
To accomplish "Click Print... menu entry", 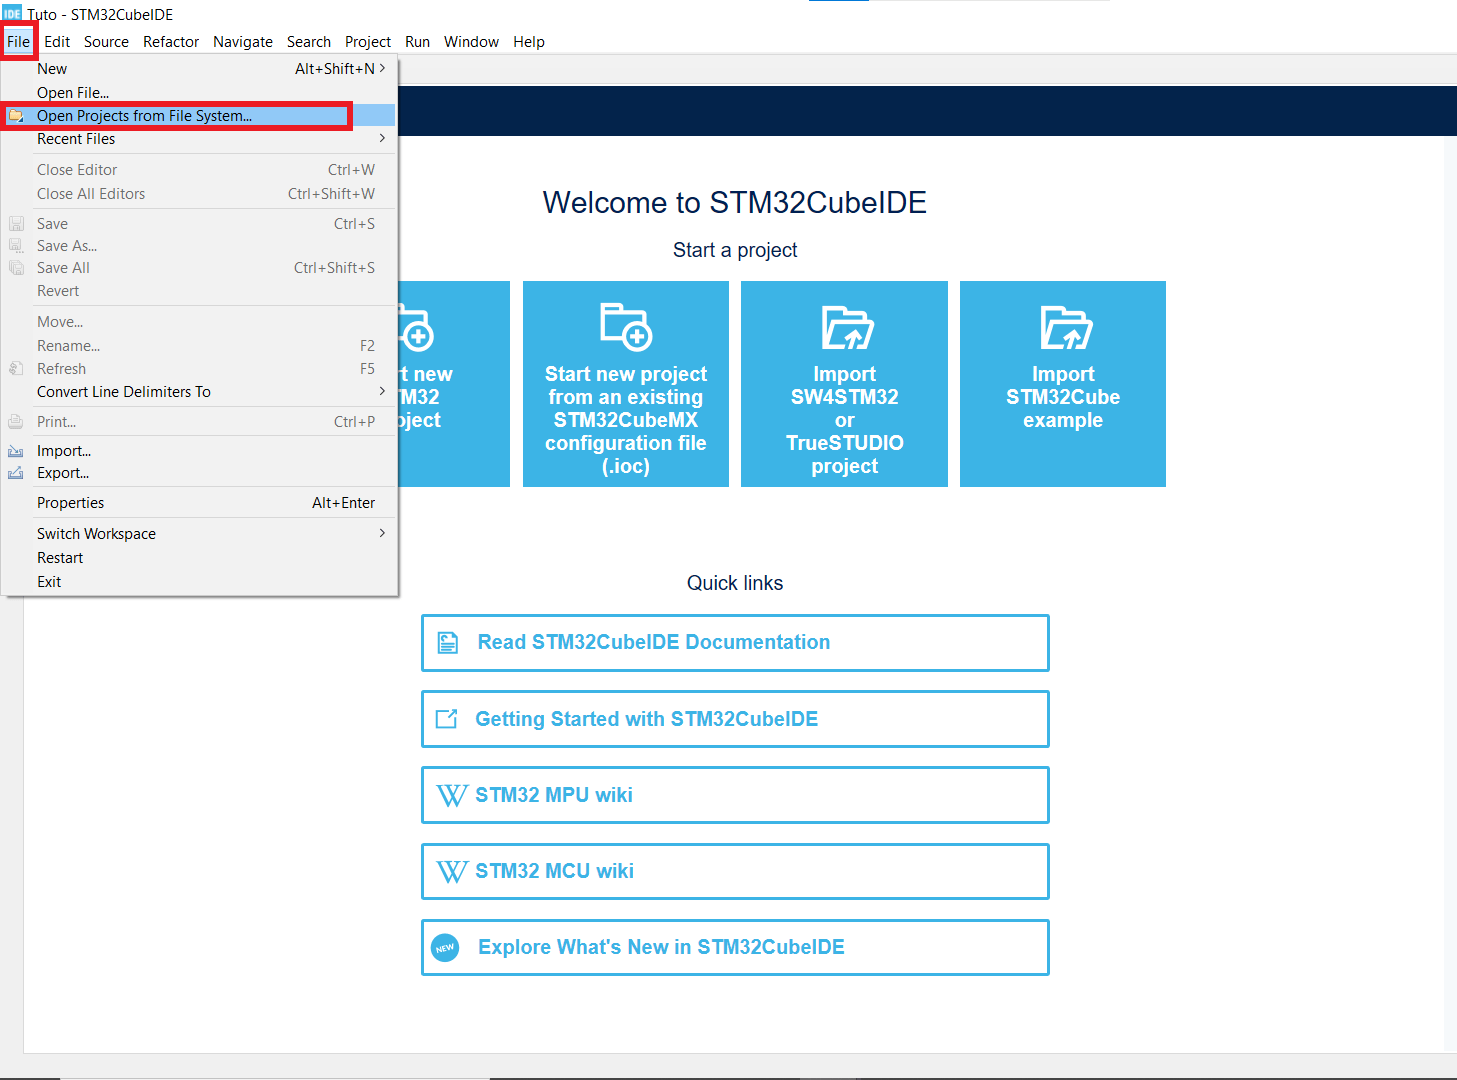I will tap(199, 422).
